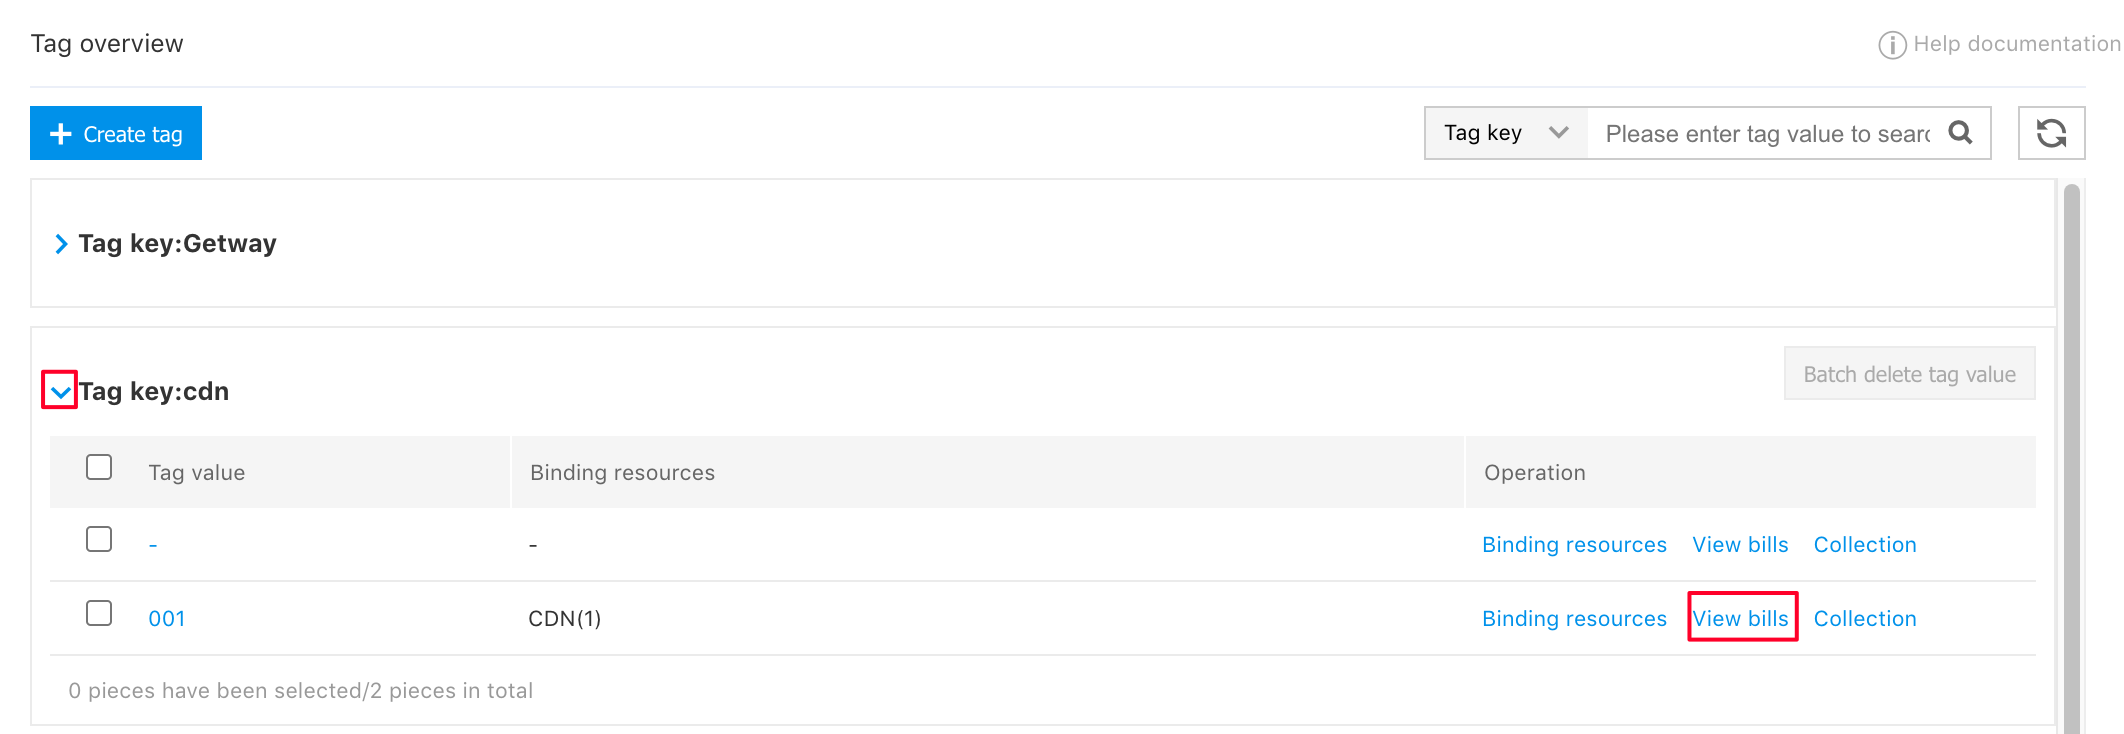2124x734 pixels.
Task: Click the magnifier search icon
Action: (1960, 133)
